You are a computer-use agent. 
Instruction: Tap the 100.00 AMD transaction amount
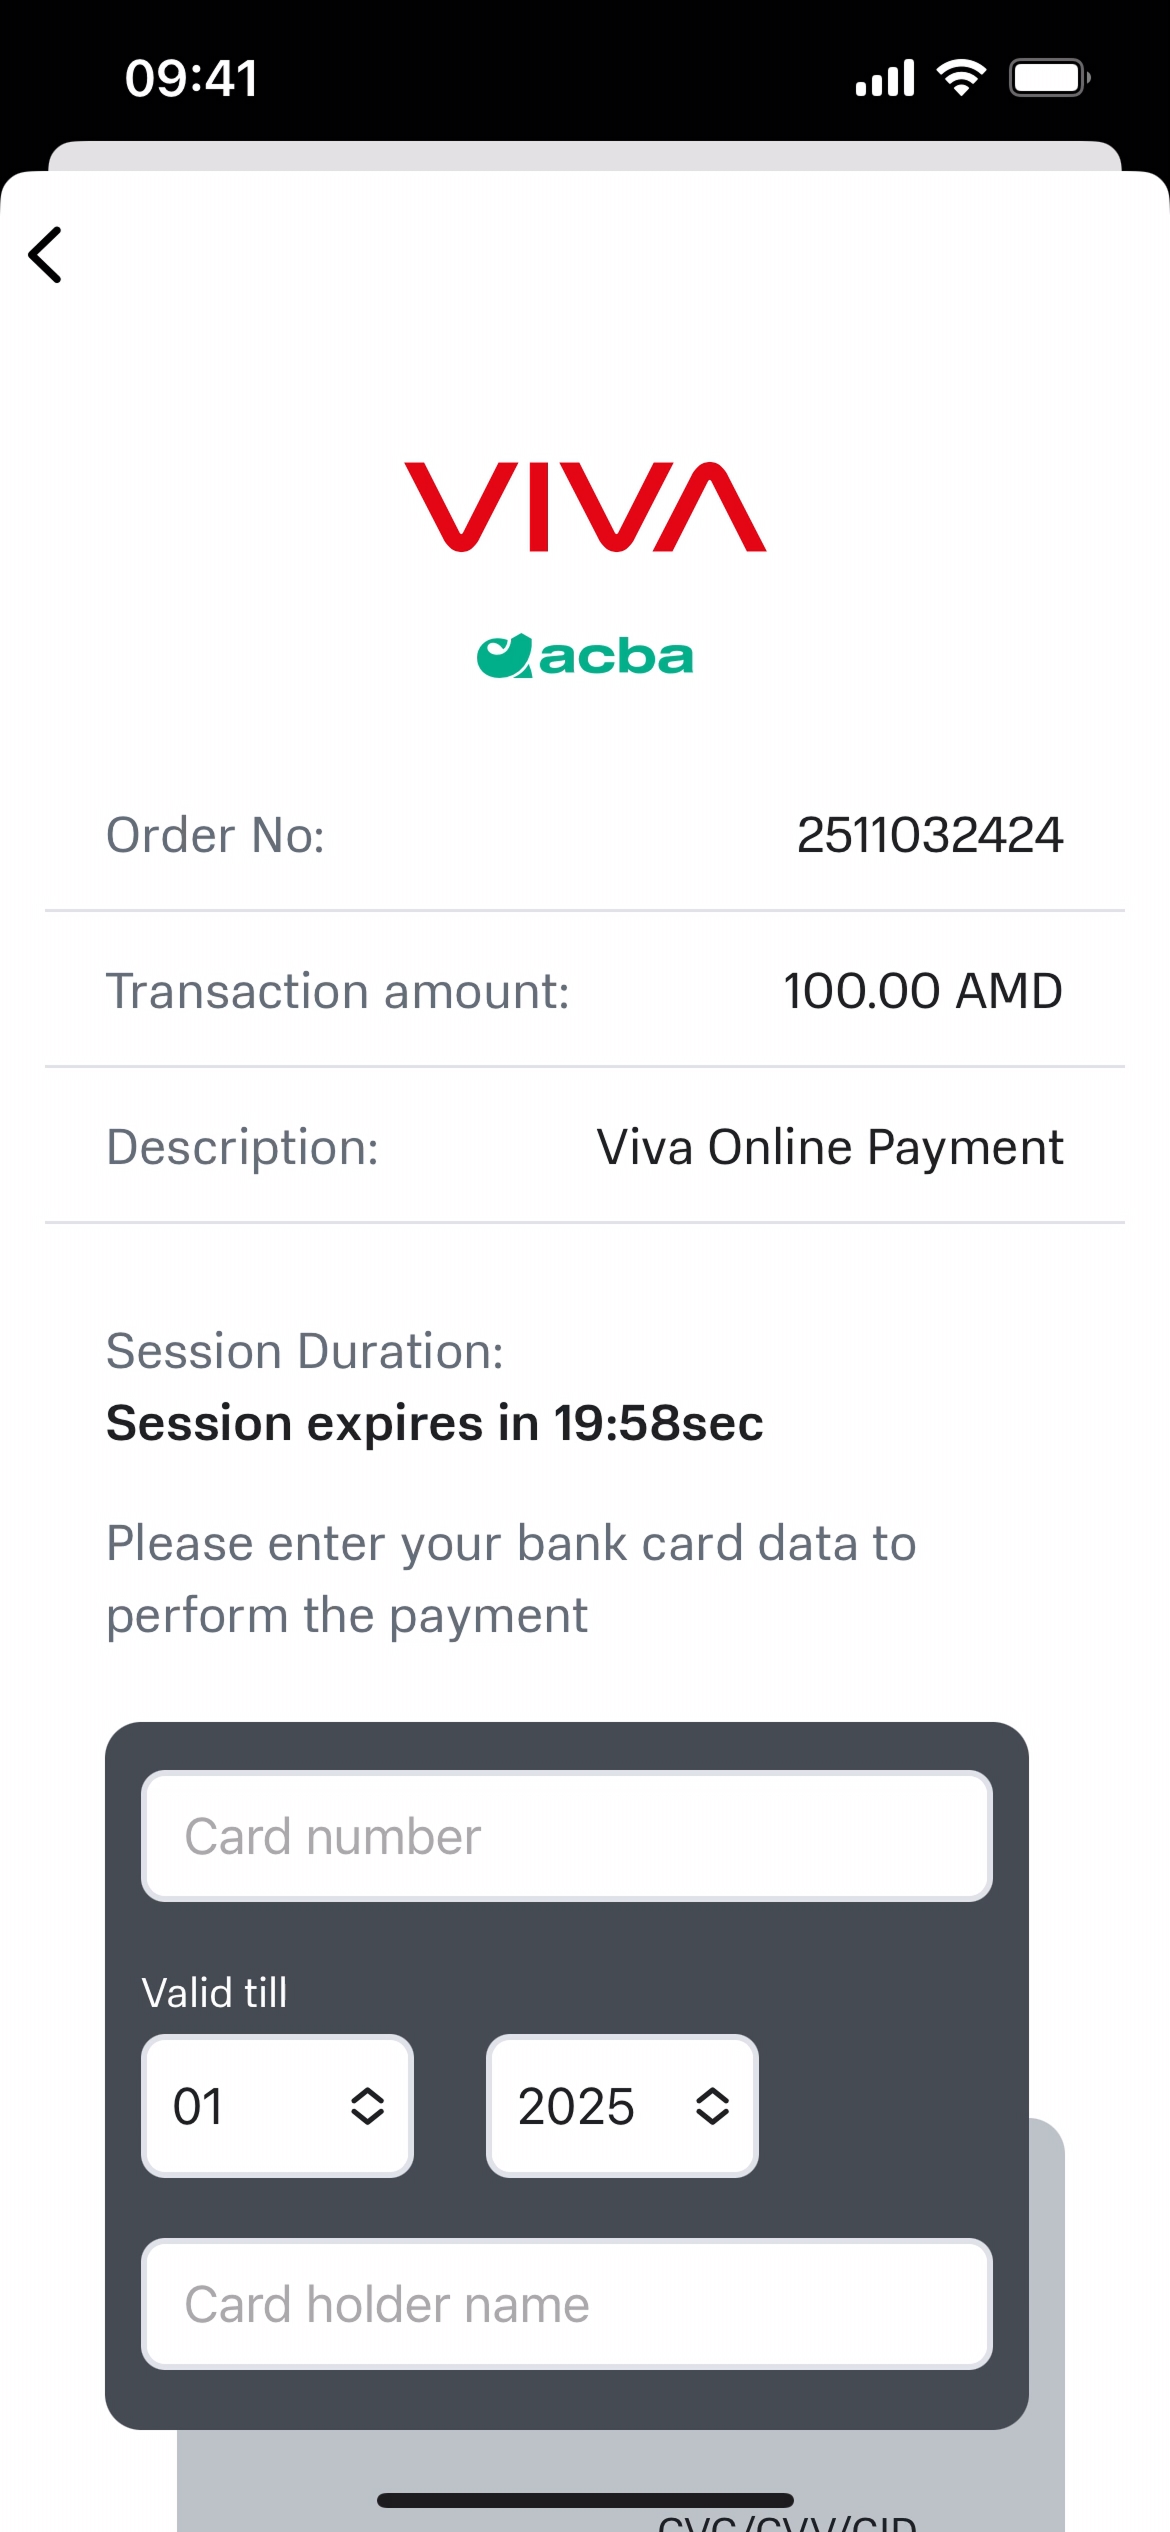pos(922,991)
